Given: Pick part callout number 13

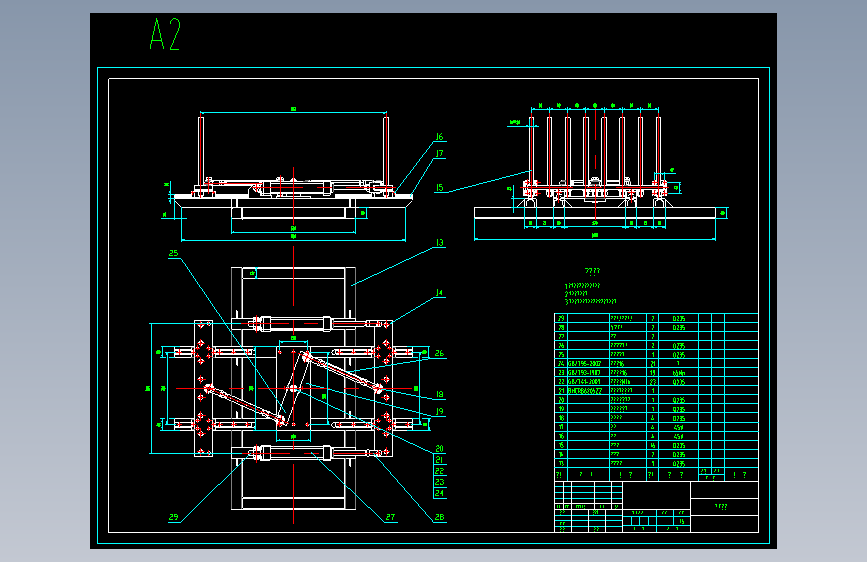Looking at the screenshot, I should click(x=440, y=242).
